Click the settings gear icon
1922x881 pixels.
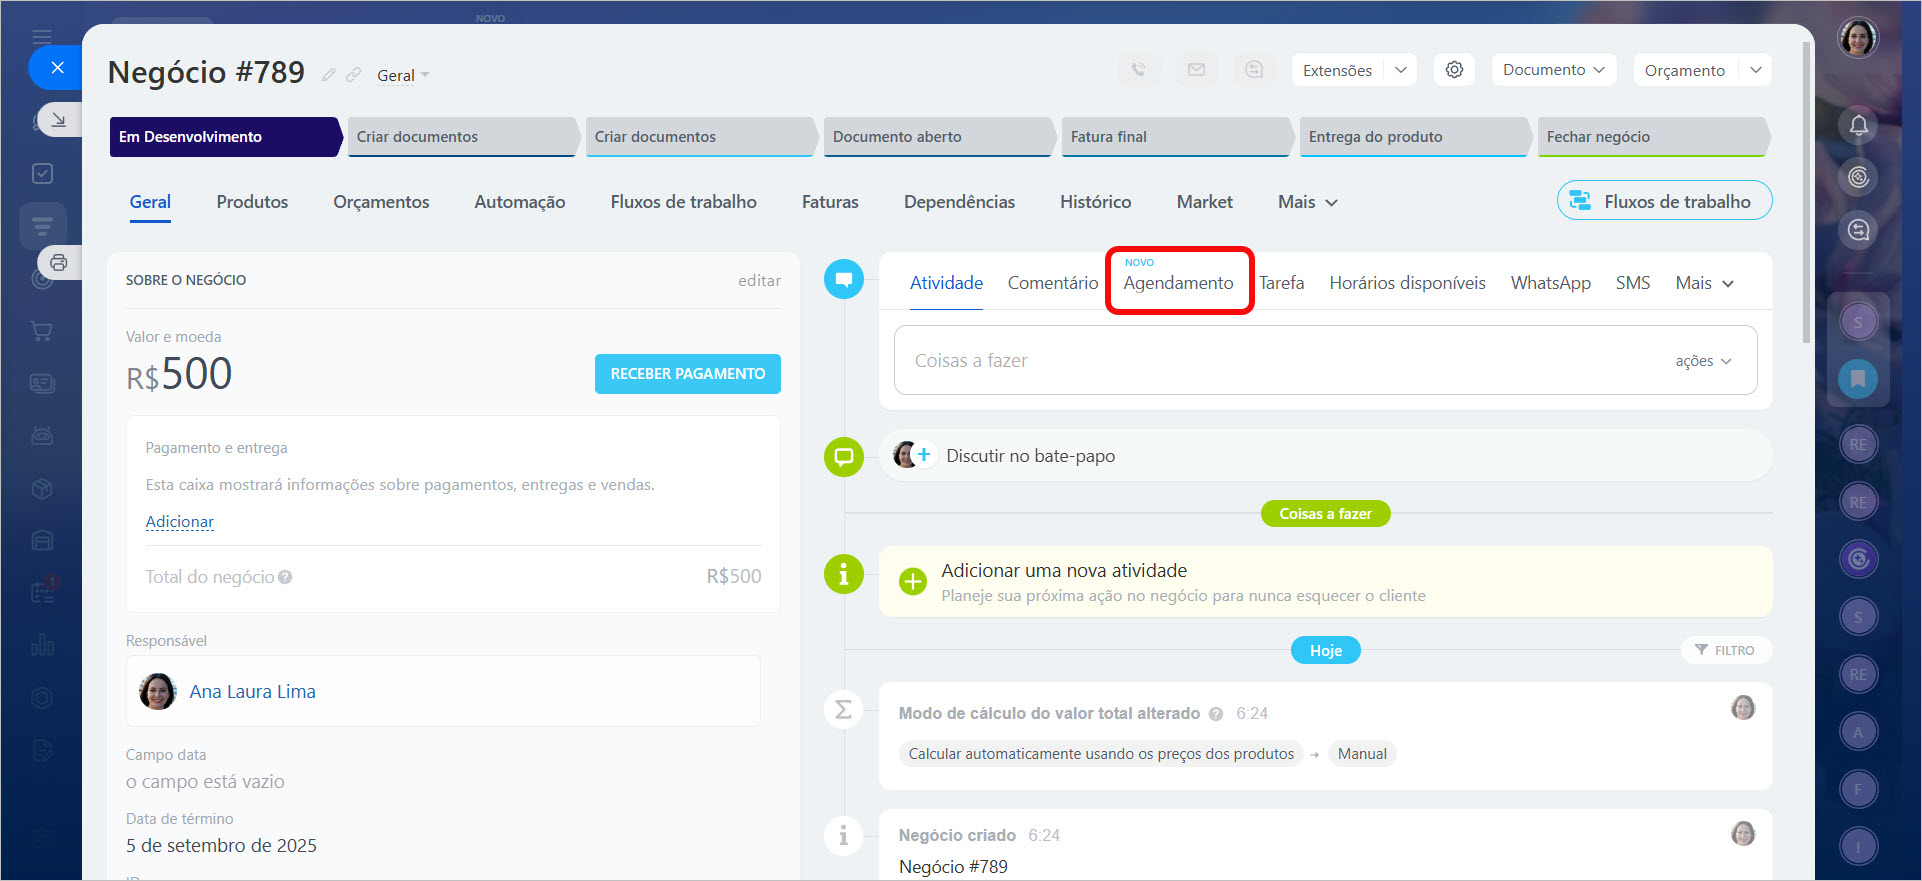[x=1454, y=70]
